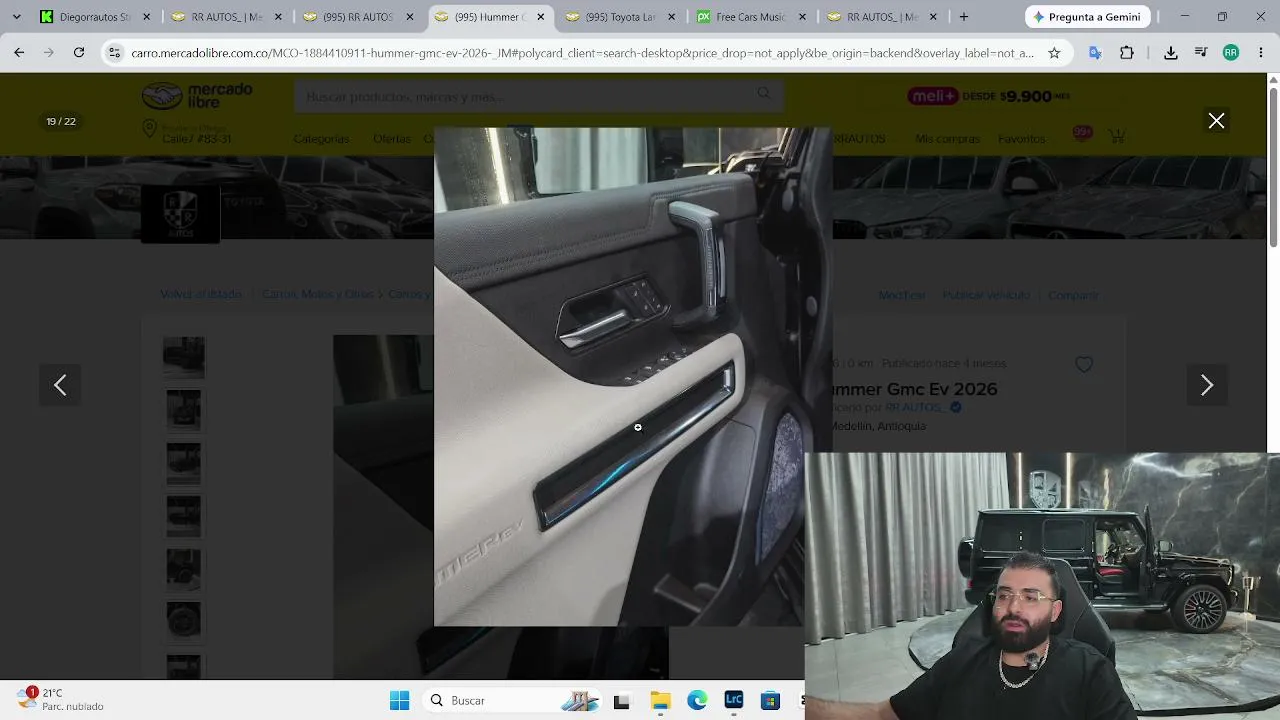This screenshot has width=1280, height=720.
Task: Open the Ofertas menu item
Action: point(392,139)
